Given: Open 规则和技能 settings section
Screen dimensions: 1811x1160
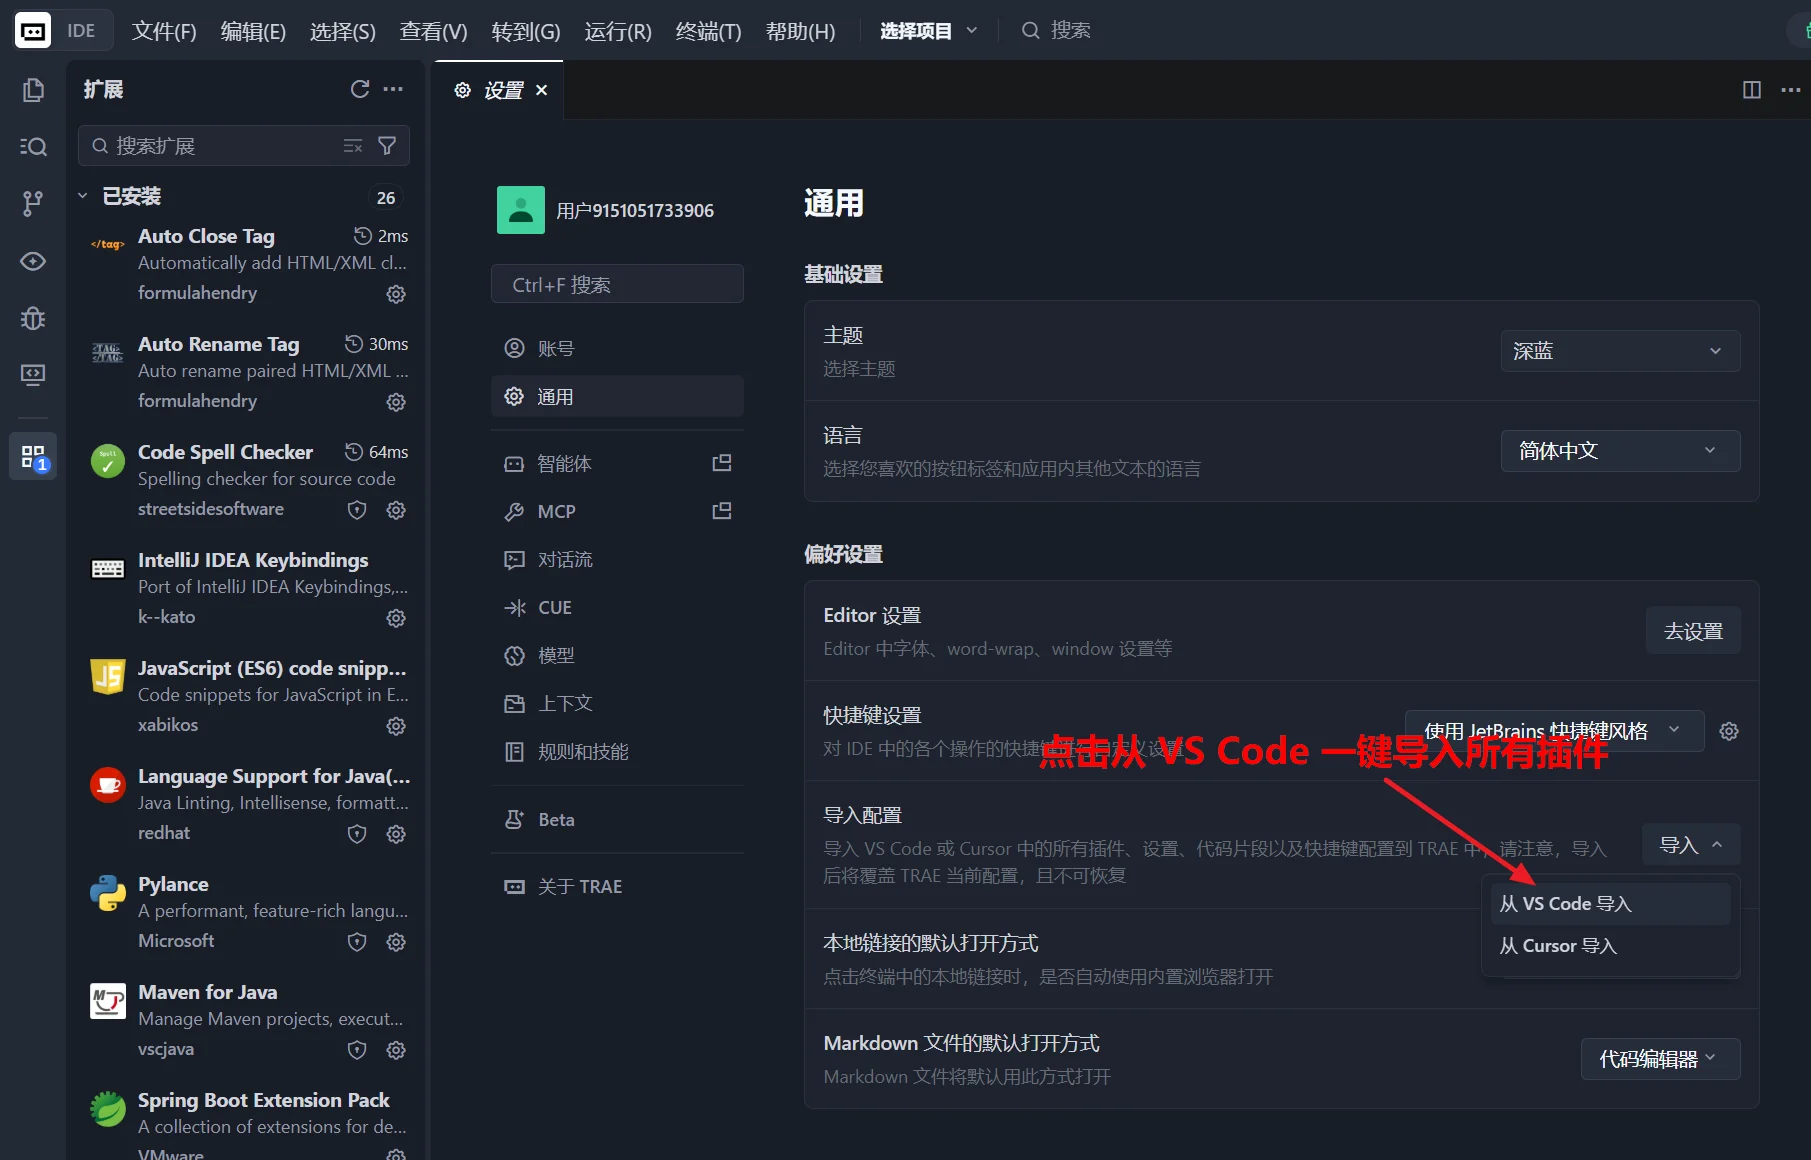Looking at the screenshot, I should coord(617,751).
